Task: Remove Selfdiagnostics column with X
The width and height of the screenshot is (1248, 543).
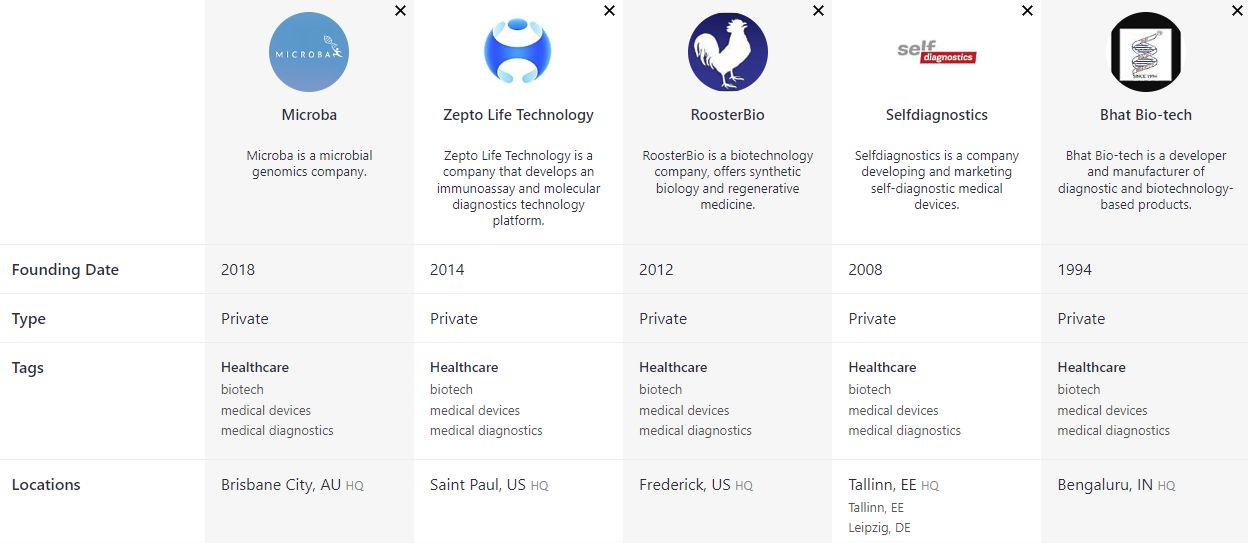Action: 1027,11
